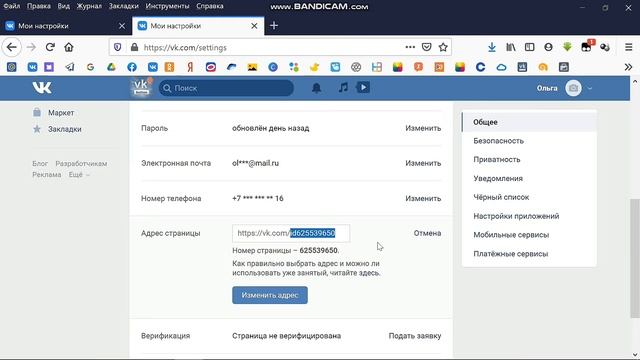
Task: Open the Журнал menu
Action: [89, 6]
